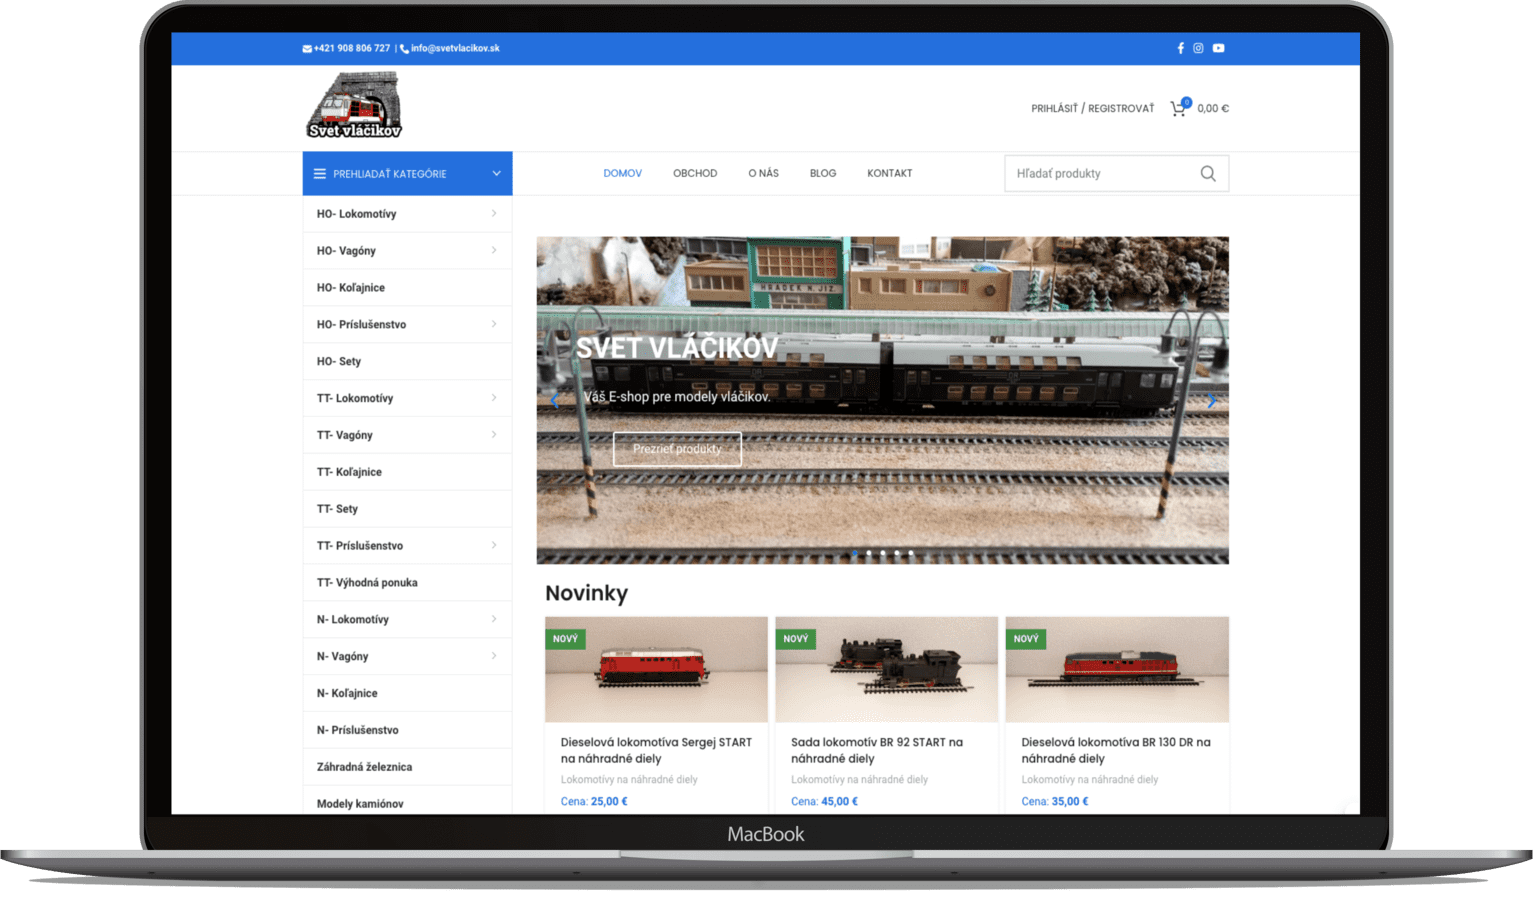Screen dimensions: 1533x900
Task: Select the first slider pagination dot
Action: coord(855,553)
